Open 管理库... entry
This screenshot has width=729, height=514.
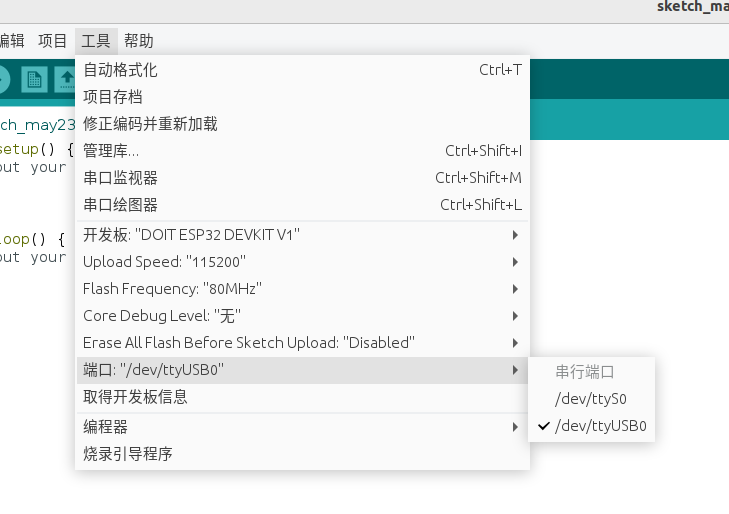(302, 151)
